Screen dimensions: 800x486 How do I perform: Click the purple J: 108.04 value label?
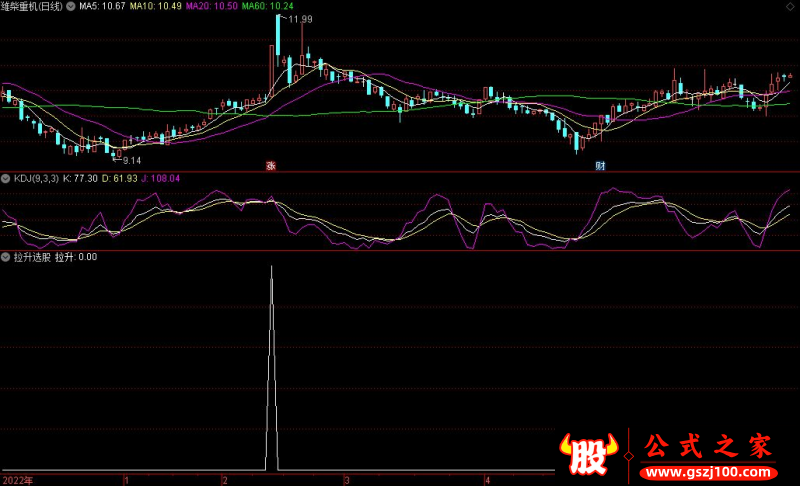coord(161,179)
